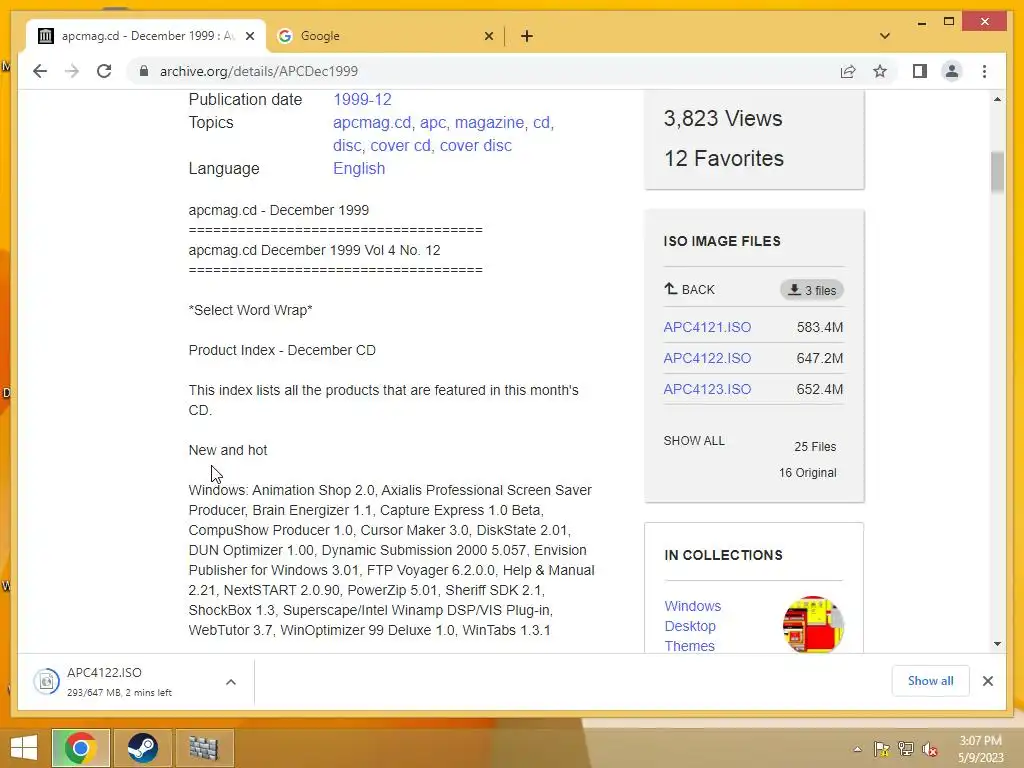Click the scrollbar down arrow
Screen dimensions: 1024x768
pos(997,644)
